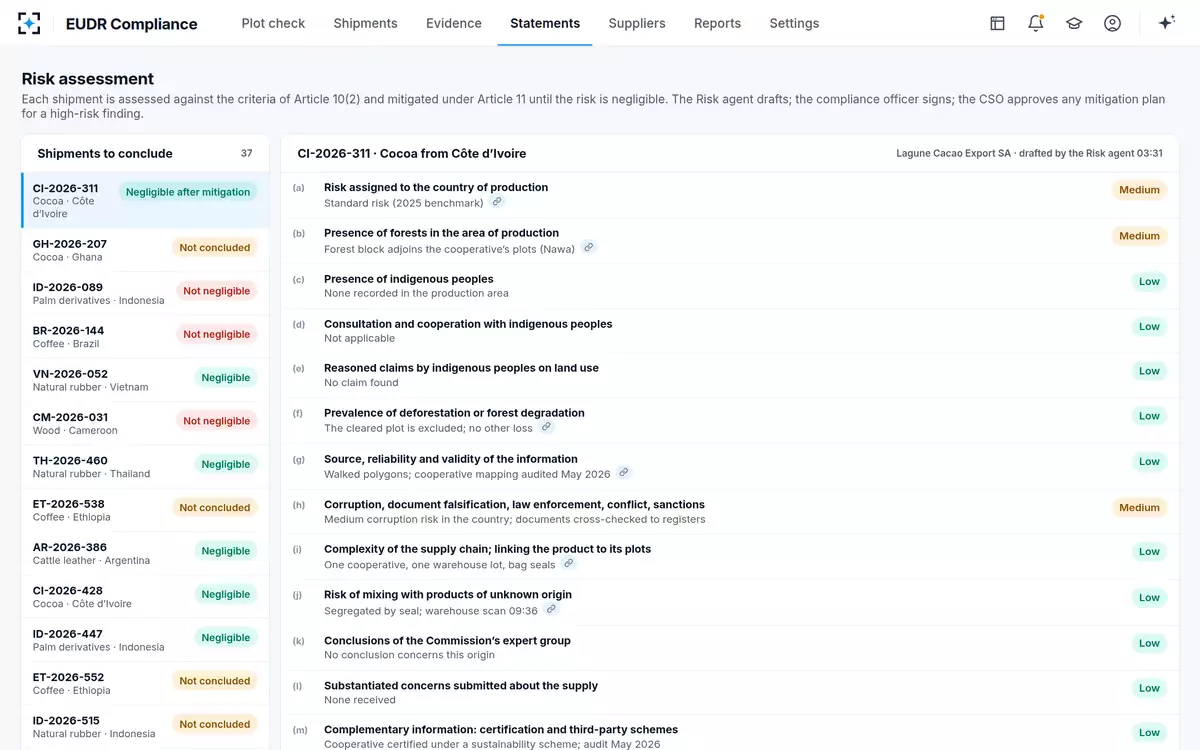This screenshot has width=1200, height=750.
Task: Launch the AI sparkle assistant icon
Action: [x=1166, y=23]
